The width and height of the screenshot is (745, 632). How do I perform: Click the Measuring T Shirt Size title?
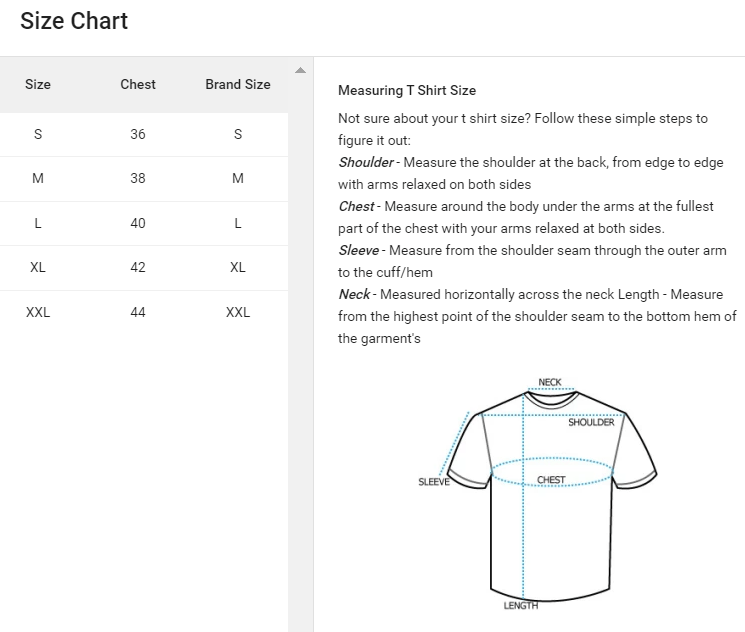click(x=407, y=91)
